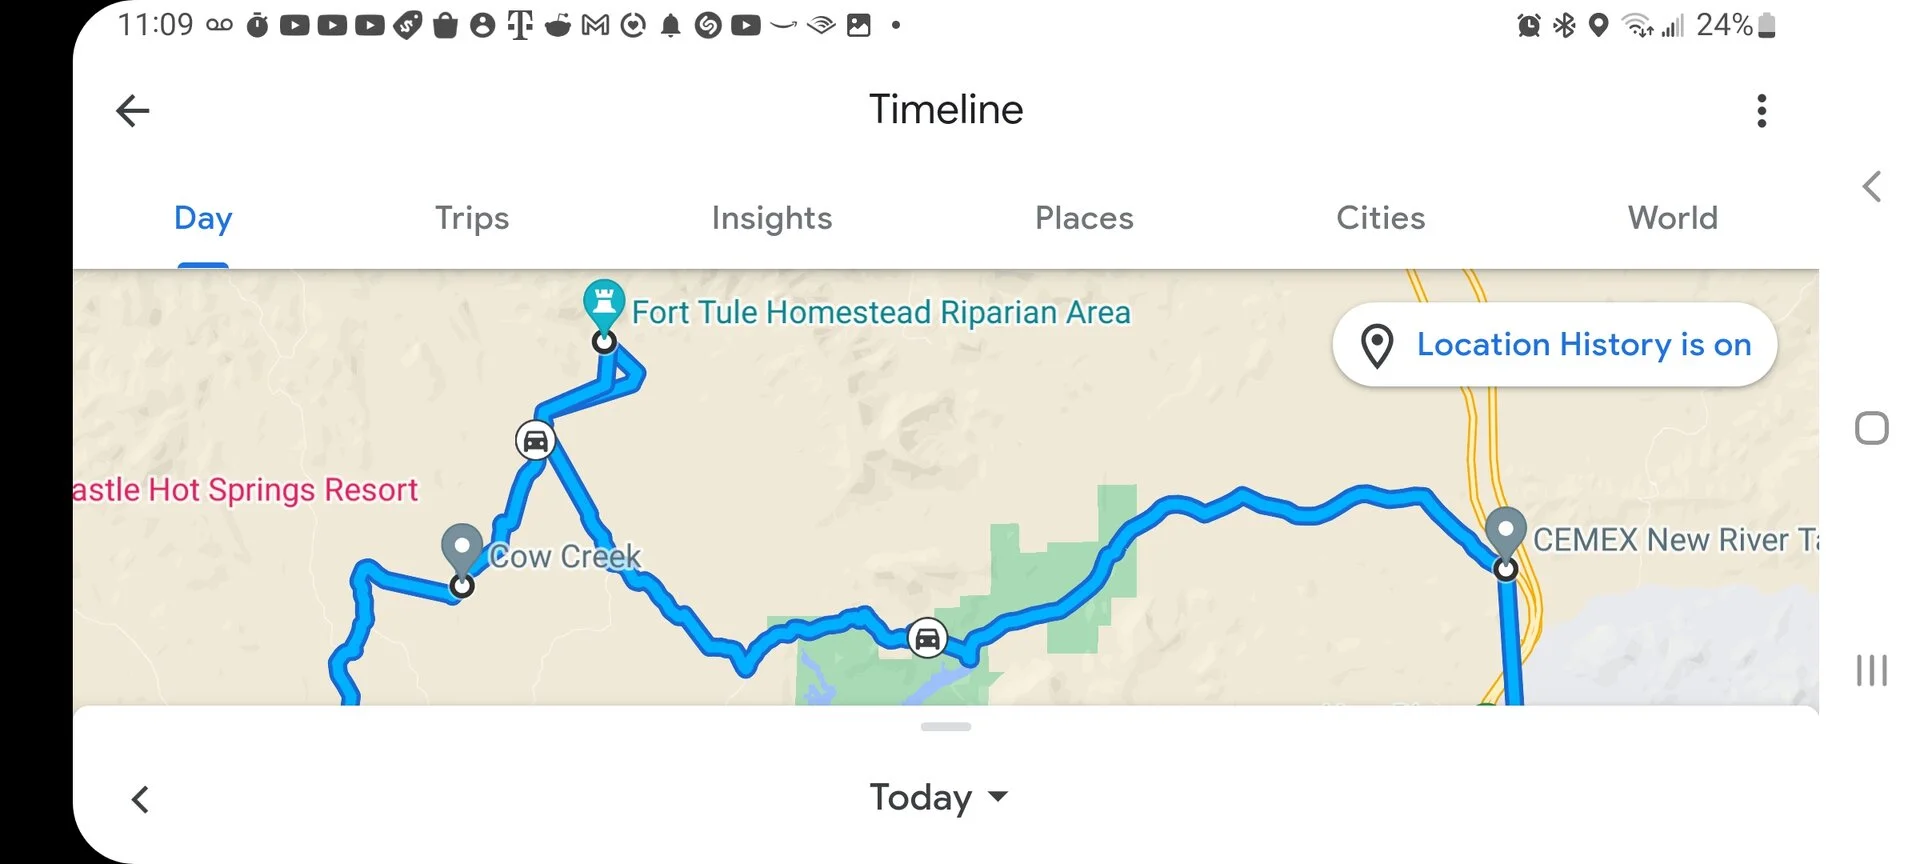Open the Android recent apps button

coord(1871,670)
